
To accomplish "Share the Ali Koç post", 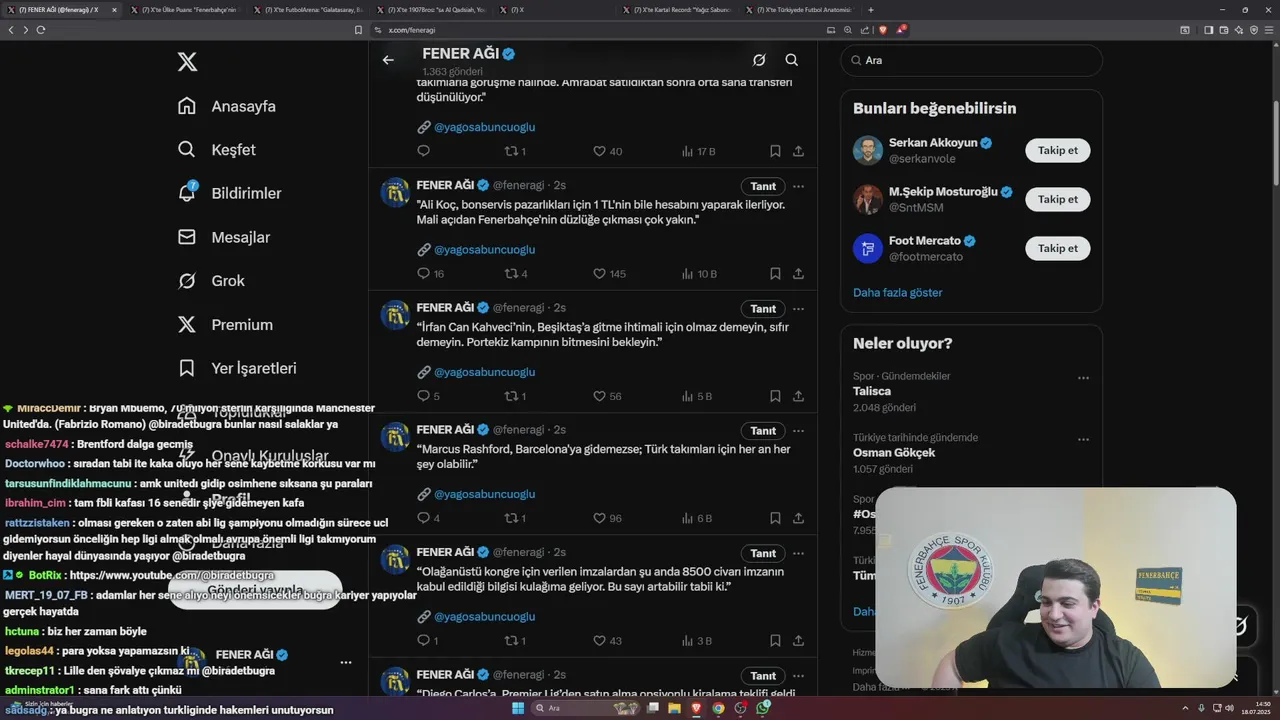I will (798, 273).
